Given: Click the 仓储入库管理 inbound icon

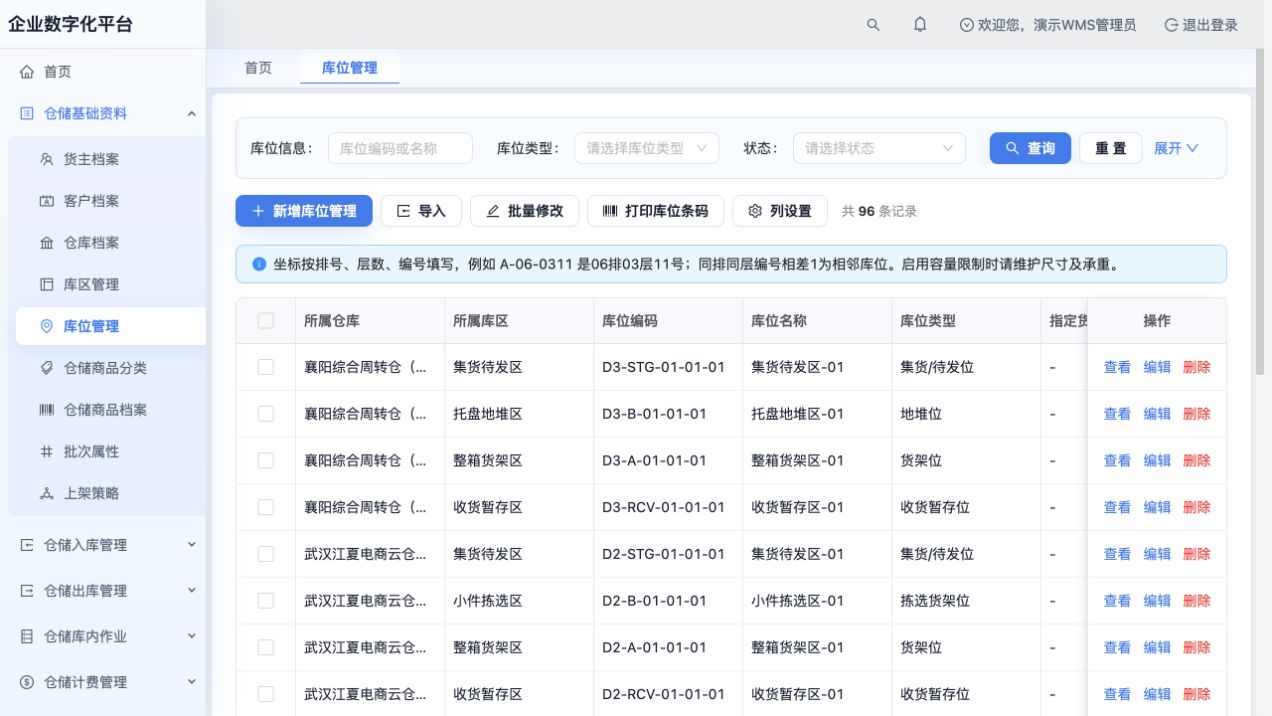Looking at the screenshot, I should (x=27, y=545).
